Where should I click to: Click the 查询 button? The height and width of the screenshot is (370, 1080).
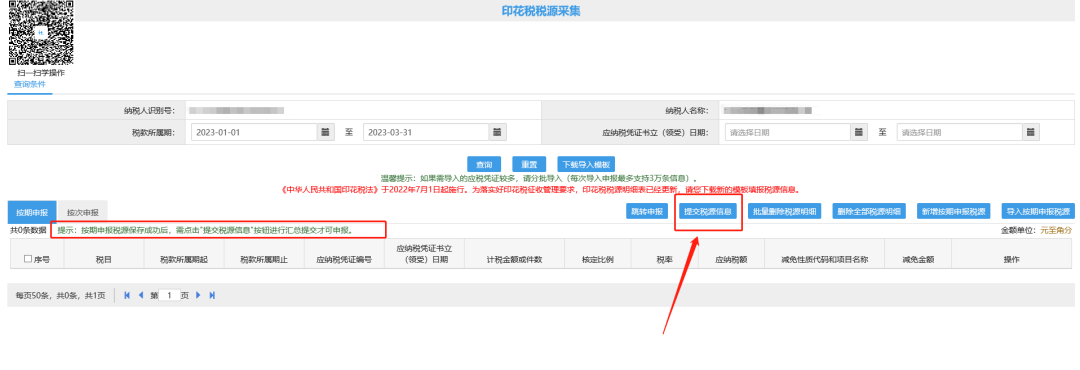pos(484,165)
